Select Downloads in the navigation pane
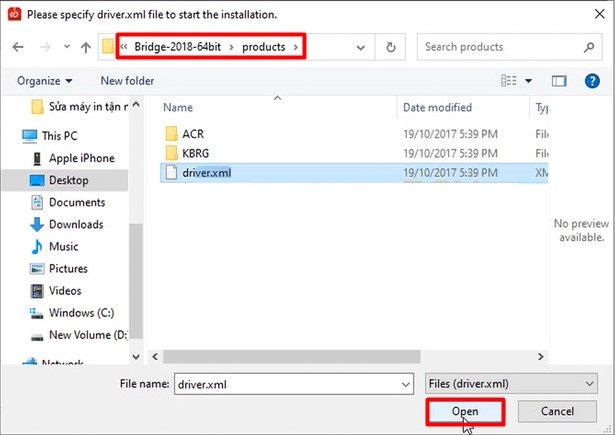 pyautogui.click(x=76, y=224)
